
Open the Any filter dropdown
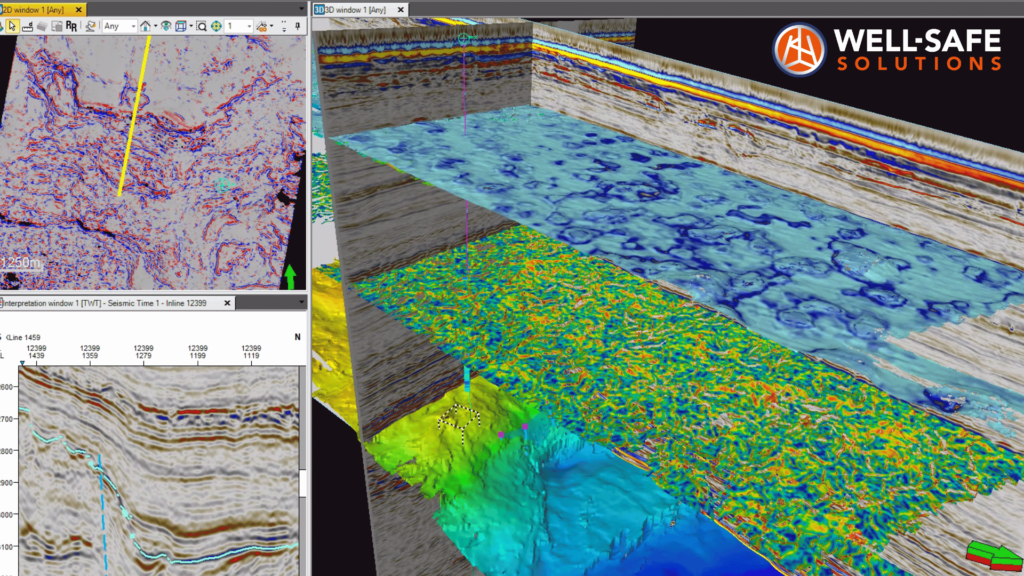[x=133, y=28]
